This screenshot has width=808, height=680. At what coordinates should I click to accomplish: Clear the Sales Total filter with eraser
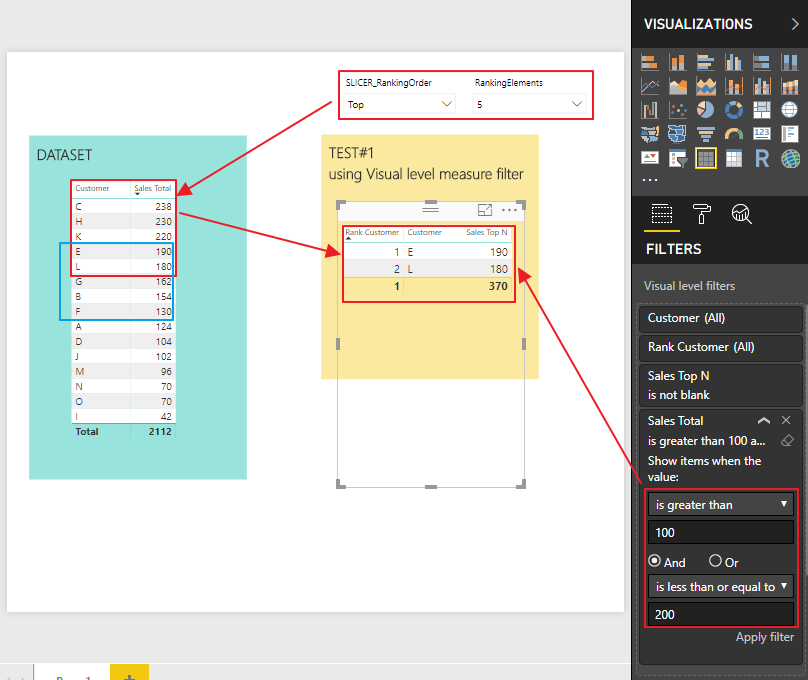787,440
